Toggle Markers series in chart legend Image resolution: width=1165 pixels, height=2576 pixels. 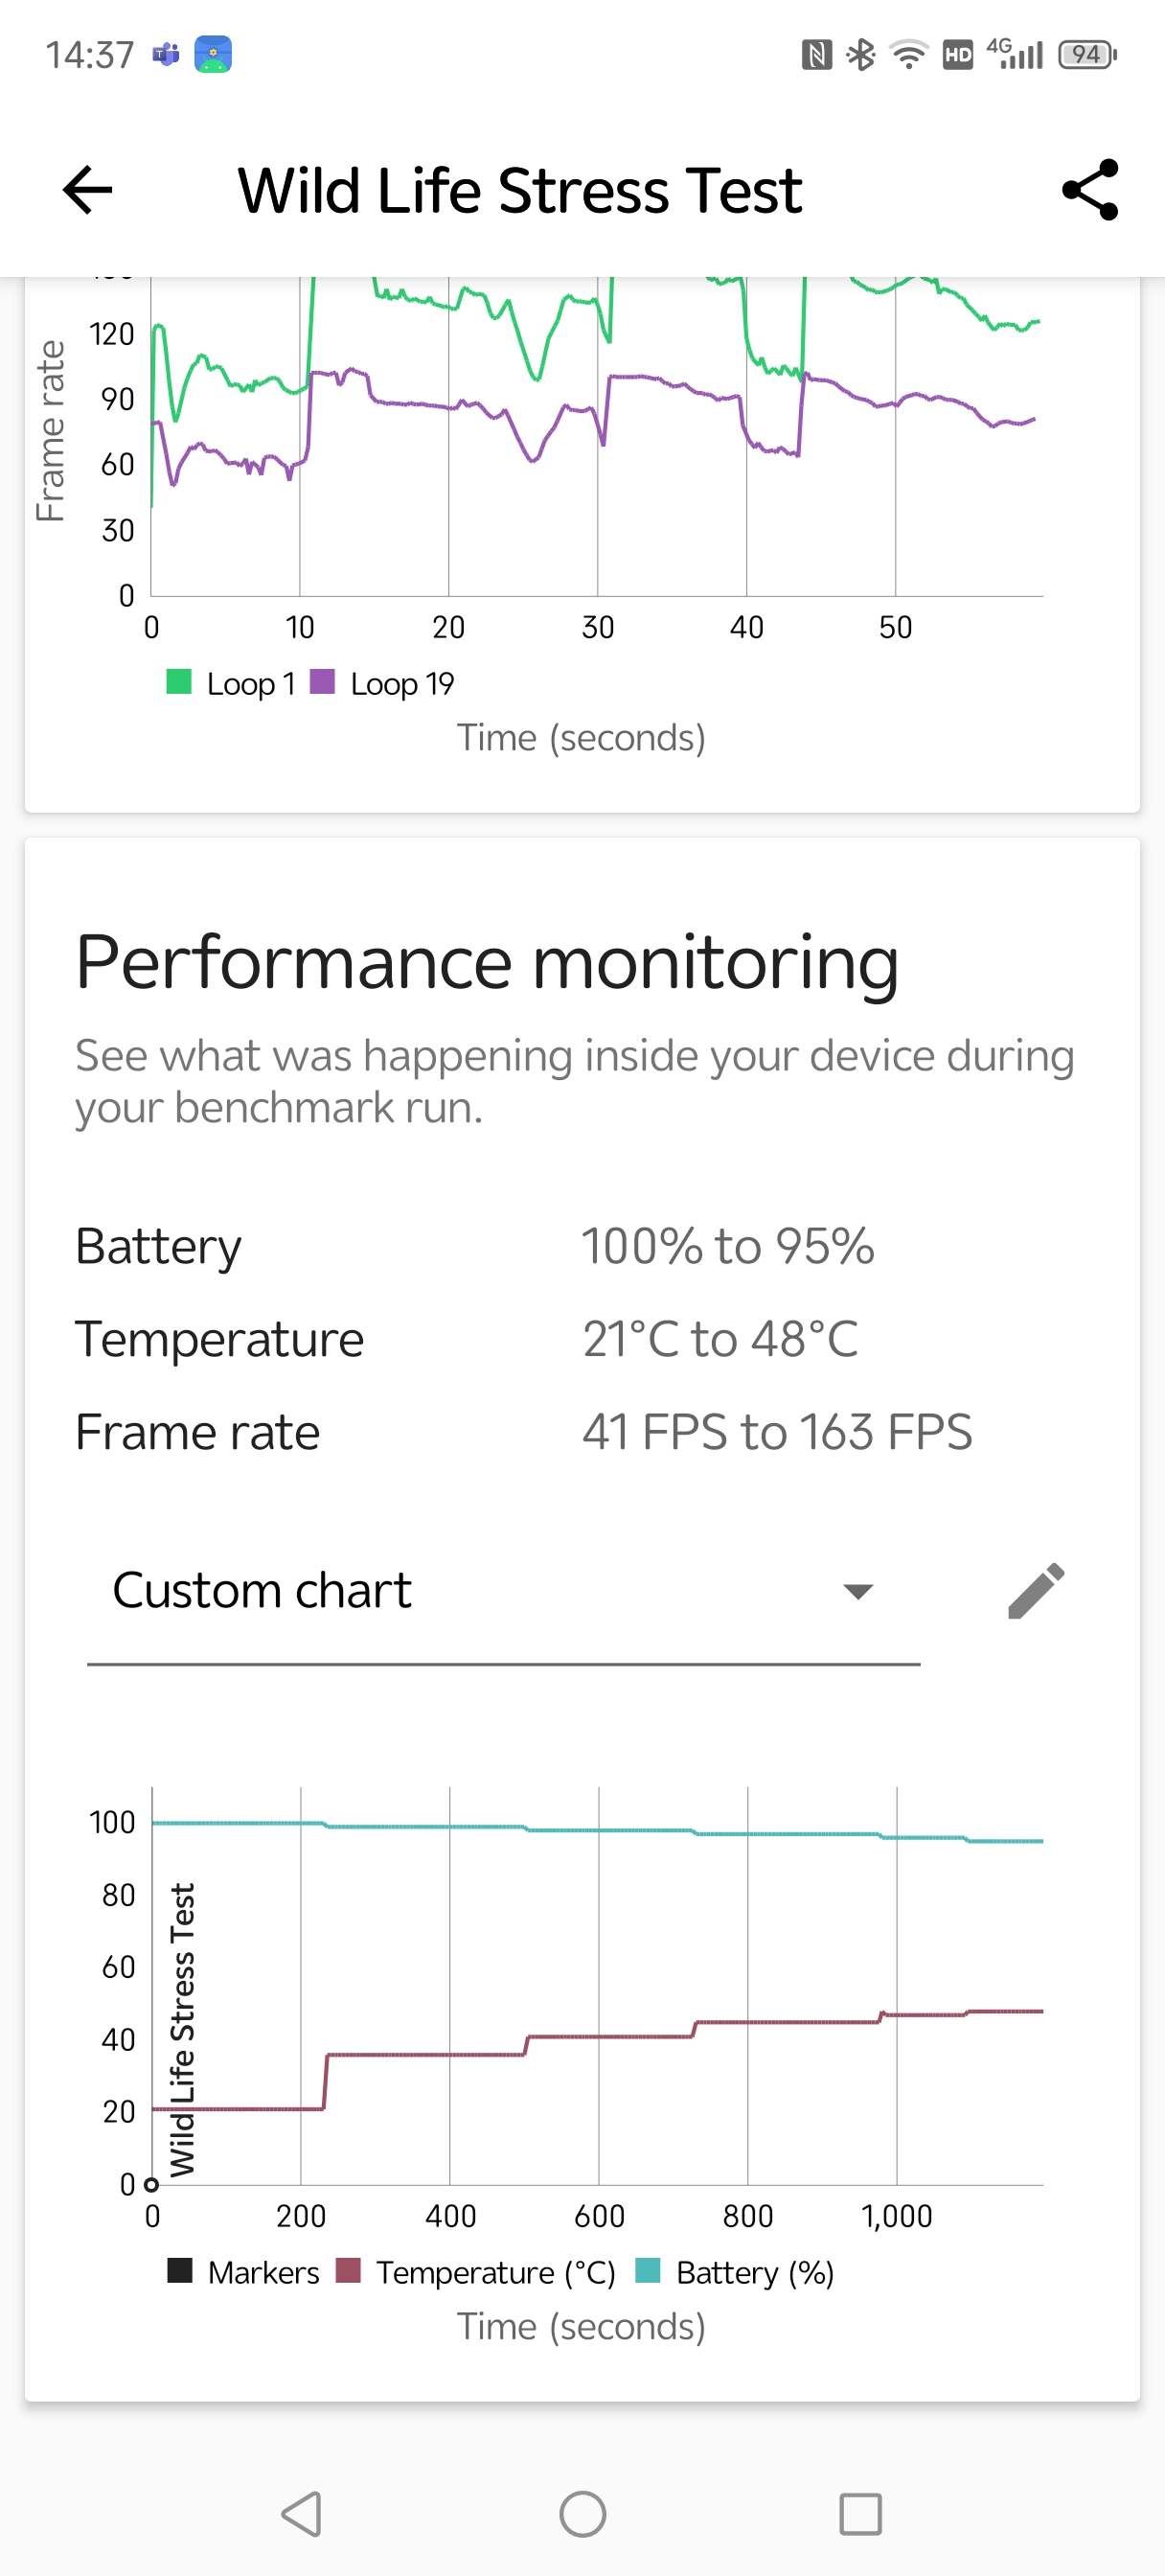coord(244,2272)
